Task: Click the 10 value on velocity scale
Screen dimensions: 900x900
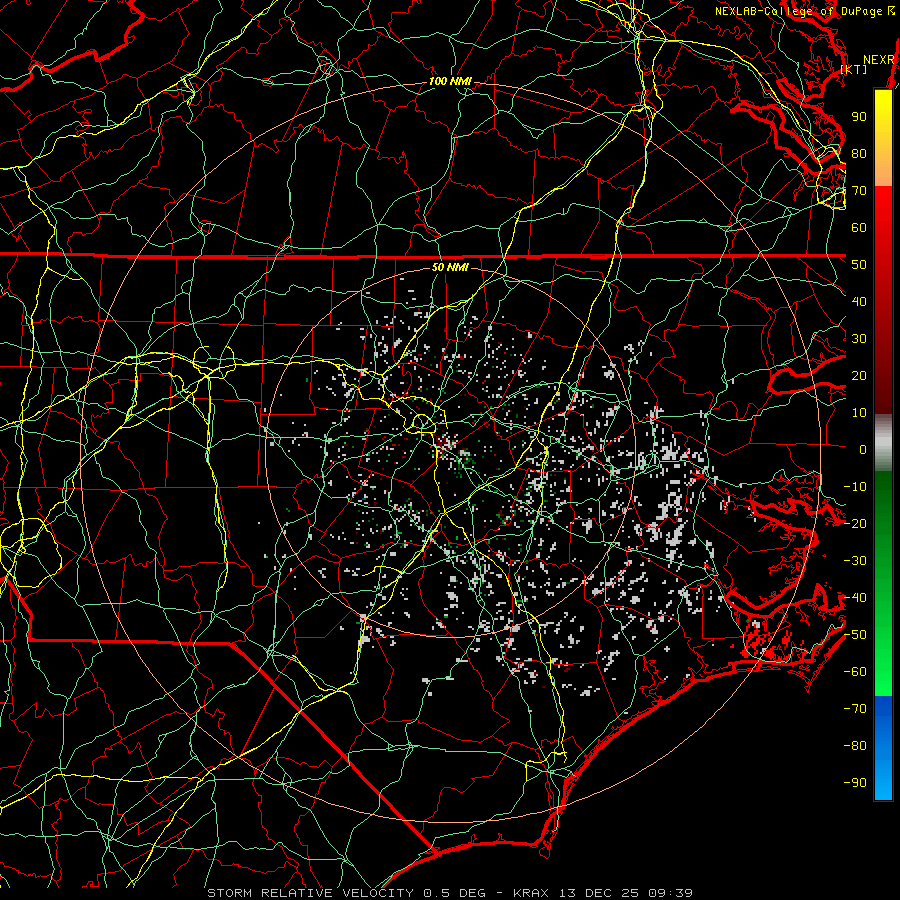Action: [x=859, y=413]
